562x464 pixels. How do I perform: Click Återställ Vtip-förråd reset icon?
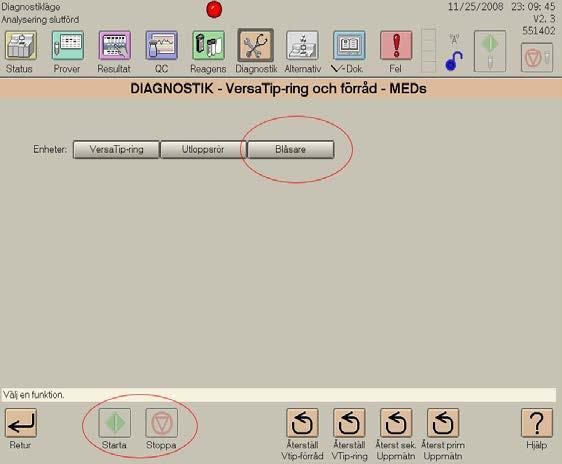(303, 423)
